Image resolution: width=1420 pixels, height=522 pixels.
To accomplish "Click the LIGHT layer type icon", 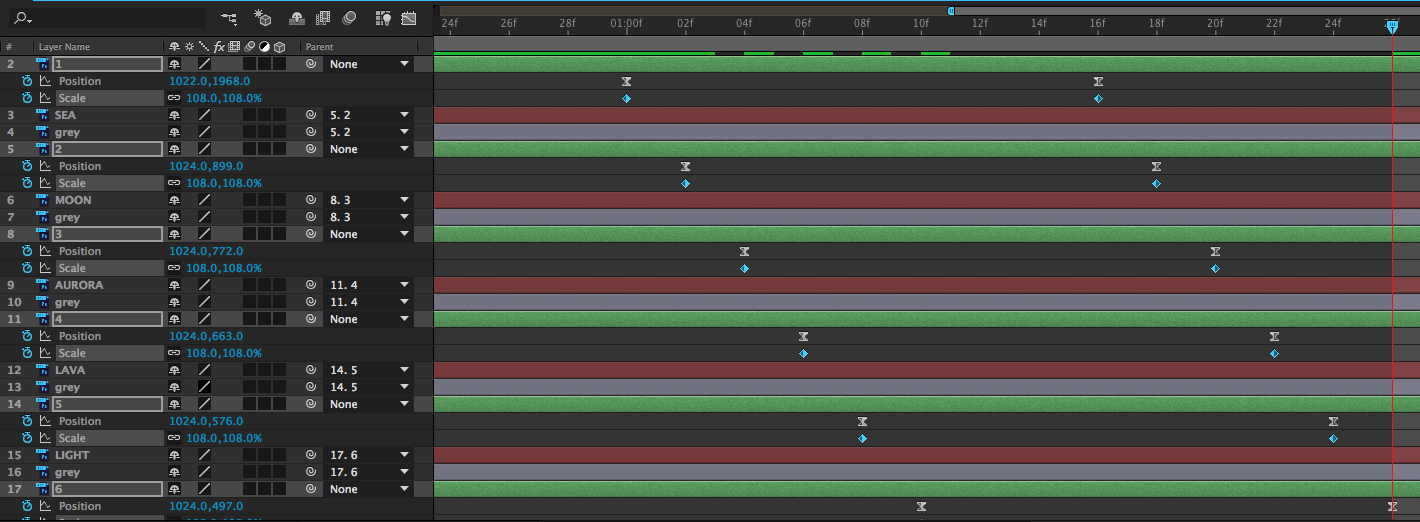I will (43, 455).
